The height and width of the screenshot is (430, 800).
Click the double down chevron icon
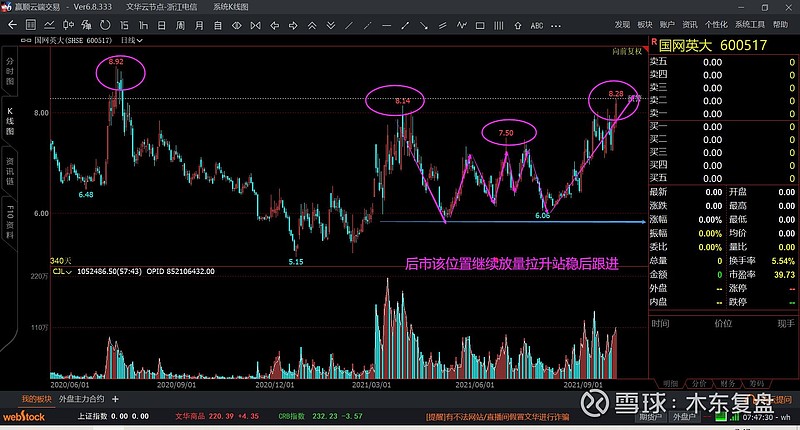[331, 25]
